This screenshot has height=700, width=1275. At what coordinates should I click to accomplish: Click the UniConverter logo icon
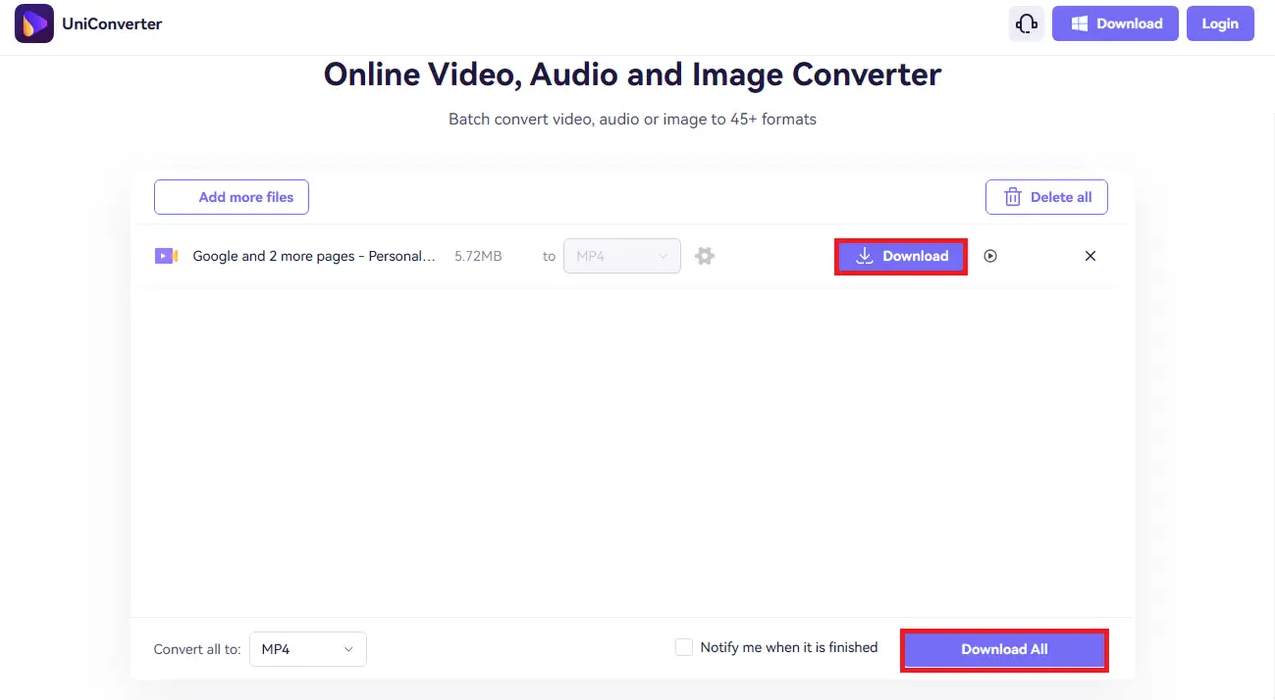pos(34,23)
